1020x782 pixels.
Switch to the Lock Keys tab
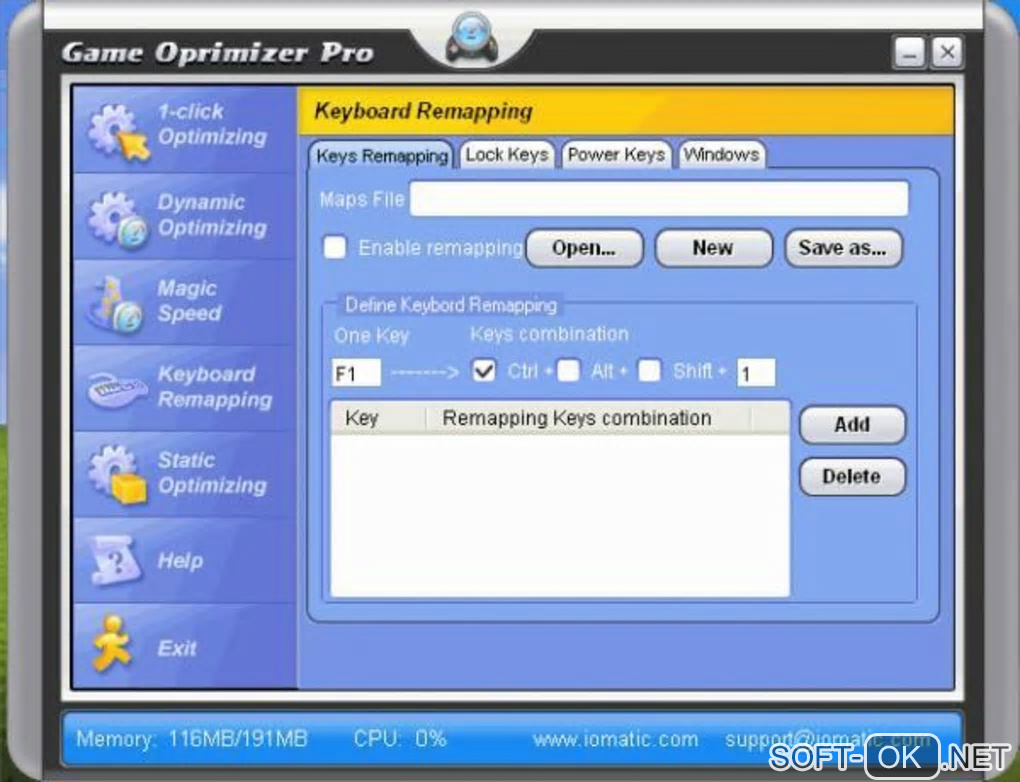click(507, 155)
